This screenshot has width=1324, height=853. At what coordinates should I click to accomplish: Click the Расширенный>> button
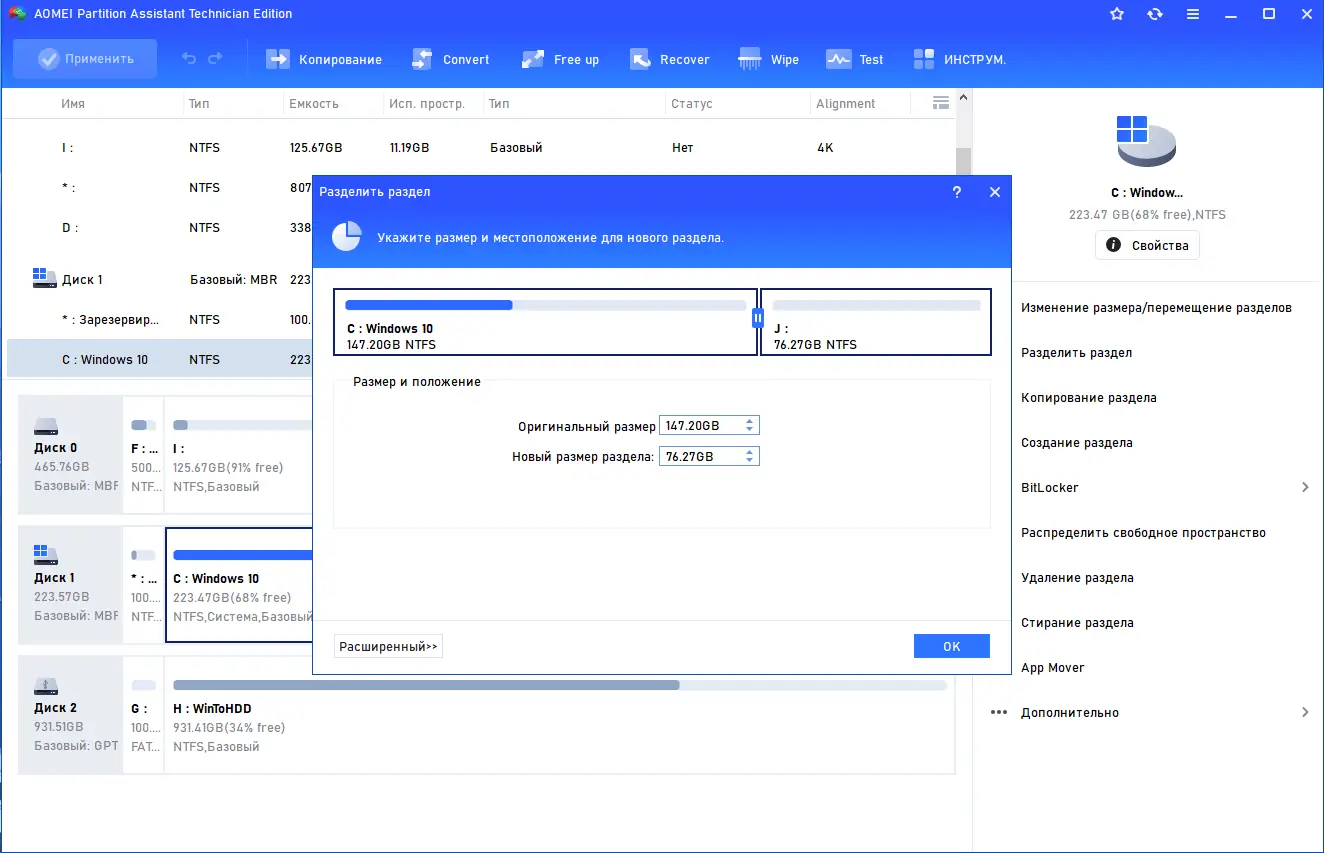click(x=388, y=647)
